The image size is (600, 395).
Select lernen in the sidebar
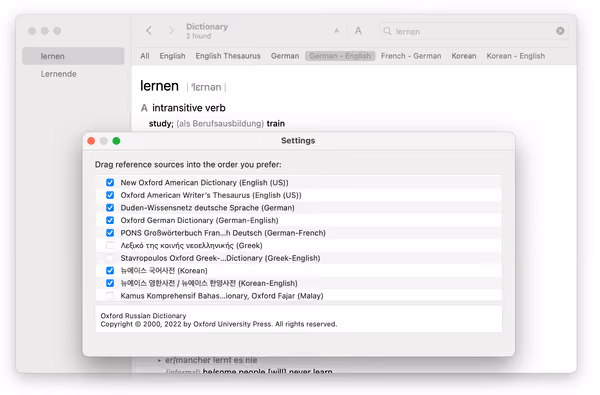pos(73,56)
